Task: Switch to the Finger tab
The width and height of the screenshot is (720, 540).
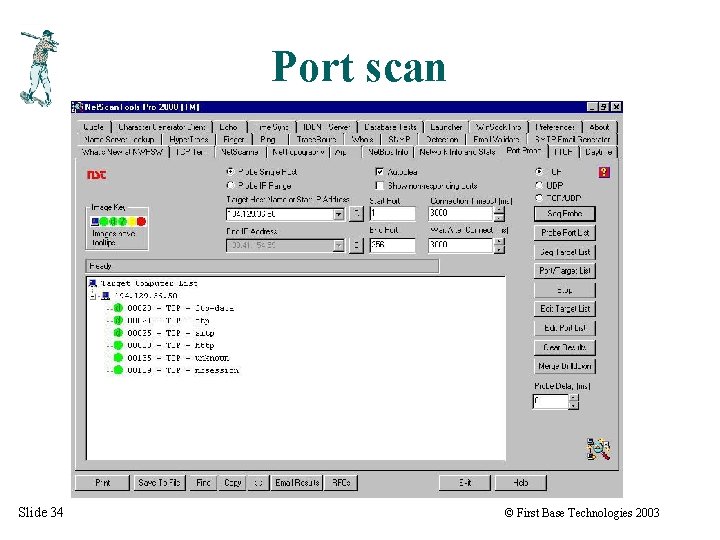Action: (233, 139)
